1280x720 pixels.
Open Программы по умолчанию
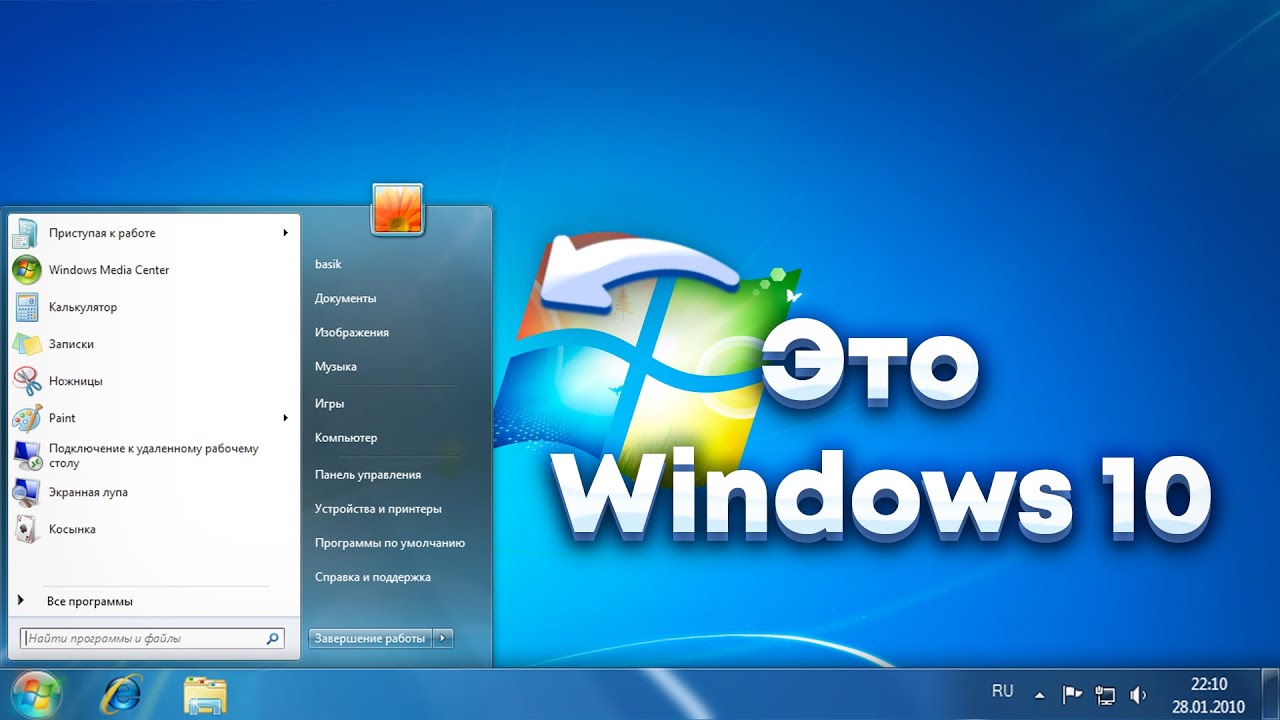[390, 543]
